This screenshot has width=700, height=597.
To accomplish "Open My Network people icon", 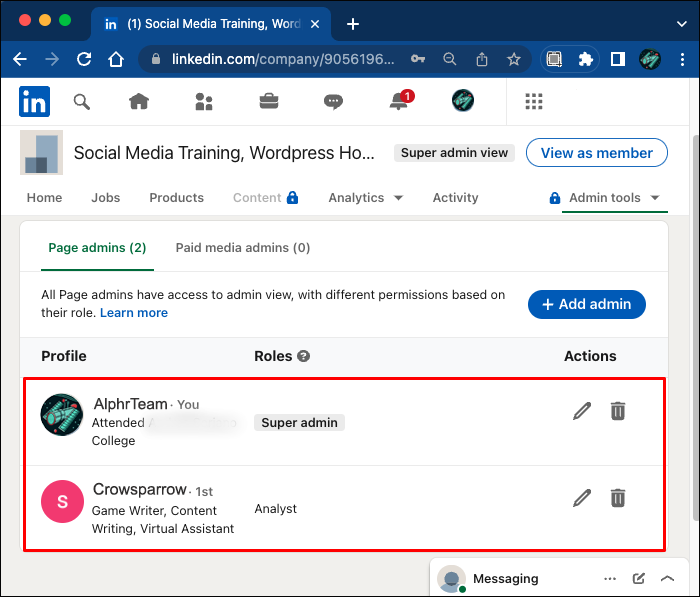I will point(204,101).
